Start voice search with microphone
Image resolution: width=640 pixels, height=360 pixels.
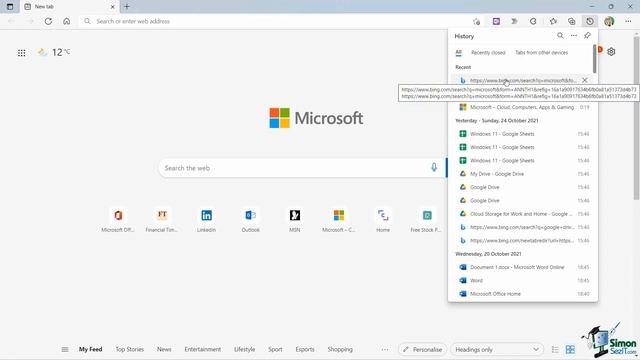click(434, 167)
